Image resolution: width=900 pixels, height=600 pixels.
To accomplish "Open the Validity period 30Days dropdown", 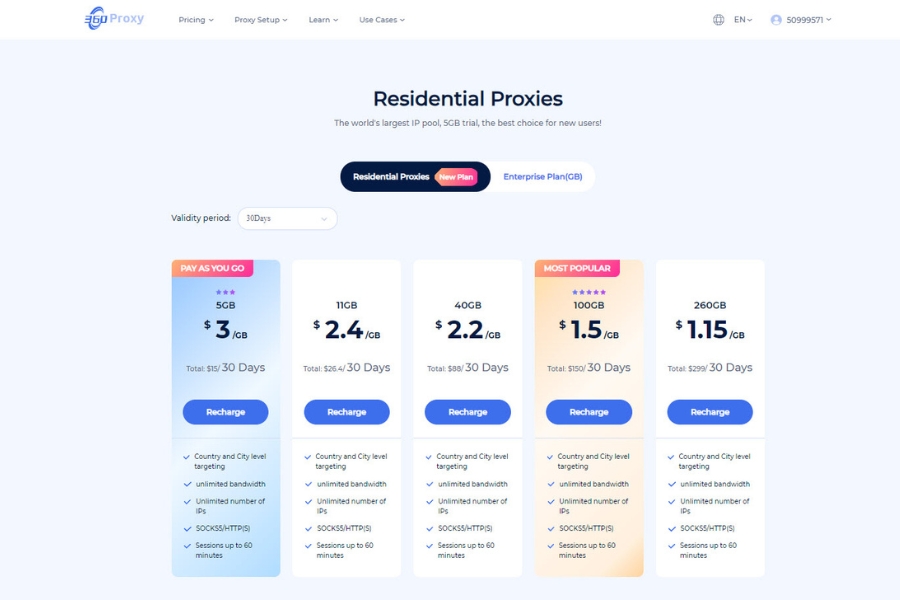I will pos(288,218).
